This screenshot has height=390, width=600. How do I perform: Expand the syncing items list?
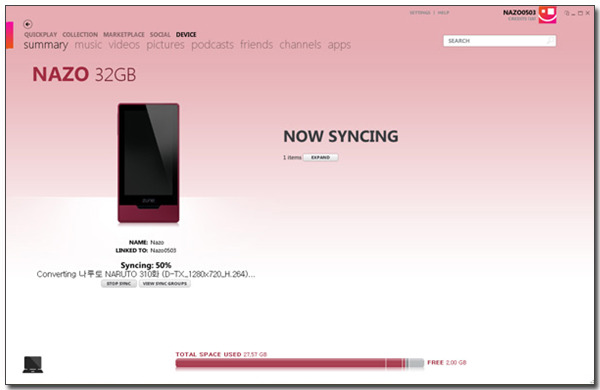click(x=320, y=157)
